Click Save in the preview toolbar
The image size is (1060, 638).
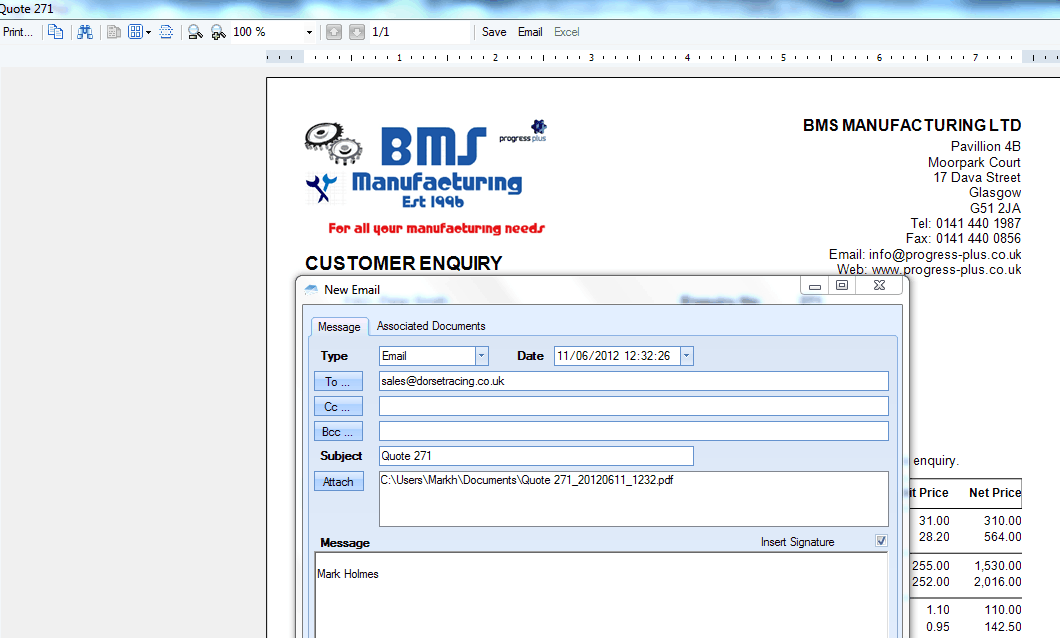pyautogui.click(x=494, y=32)
